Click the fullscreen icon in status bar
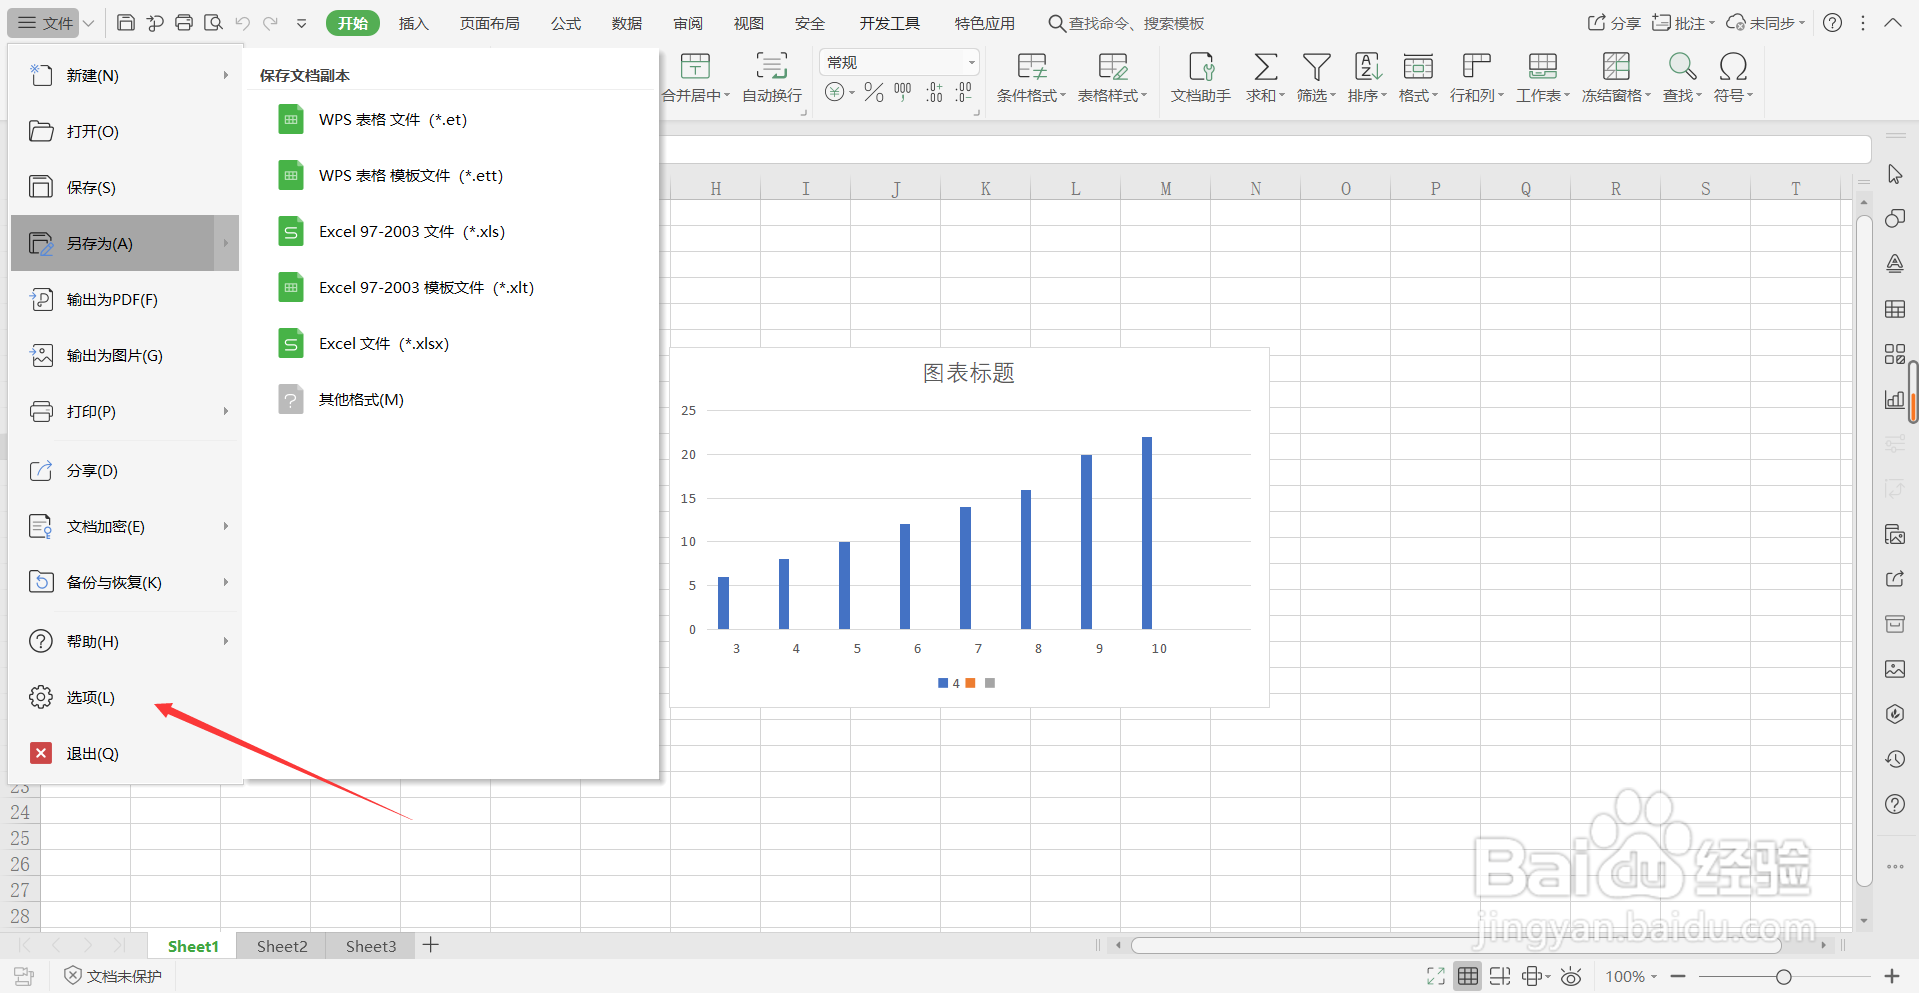The width and height of the screenshot is (1919, 993). point(1436,976)
